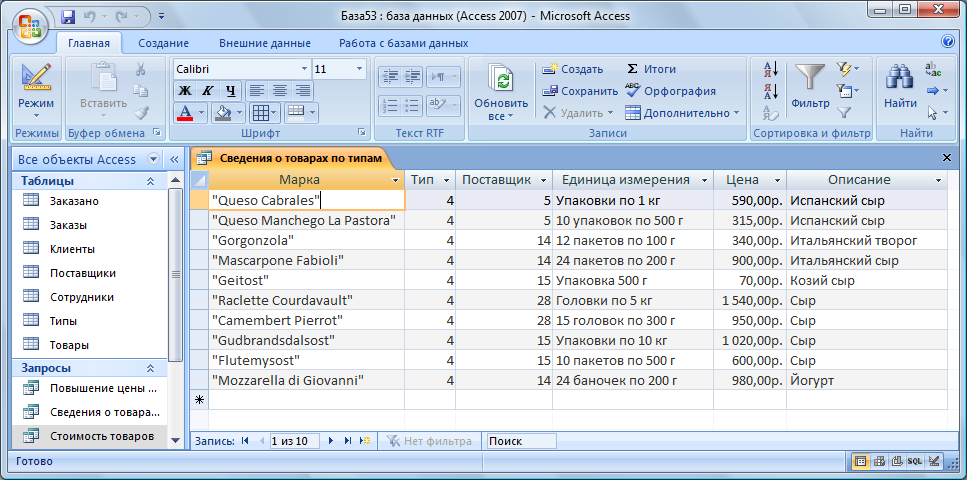Open the Поставщики table
Screen dimensions: 967x480
(83, 273)
